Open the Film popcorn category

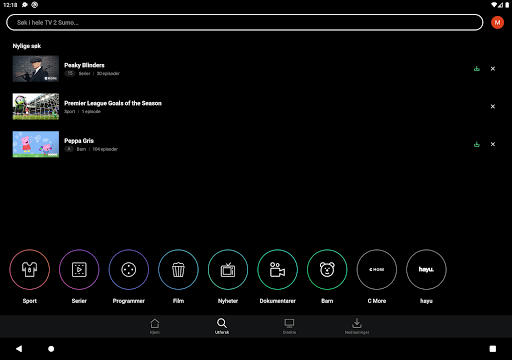click(178, 269)
